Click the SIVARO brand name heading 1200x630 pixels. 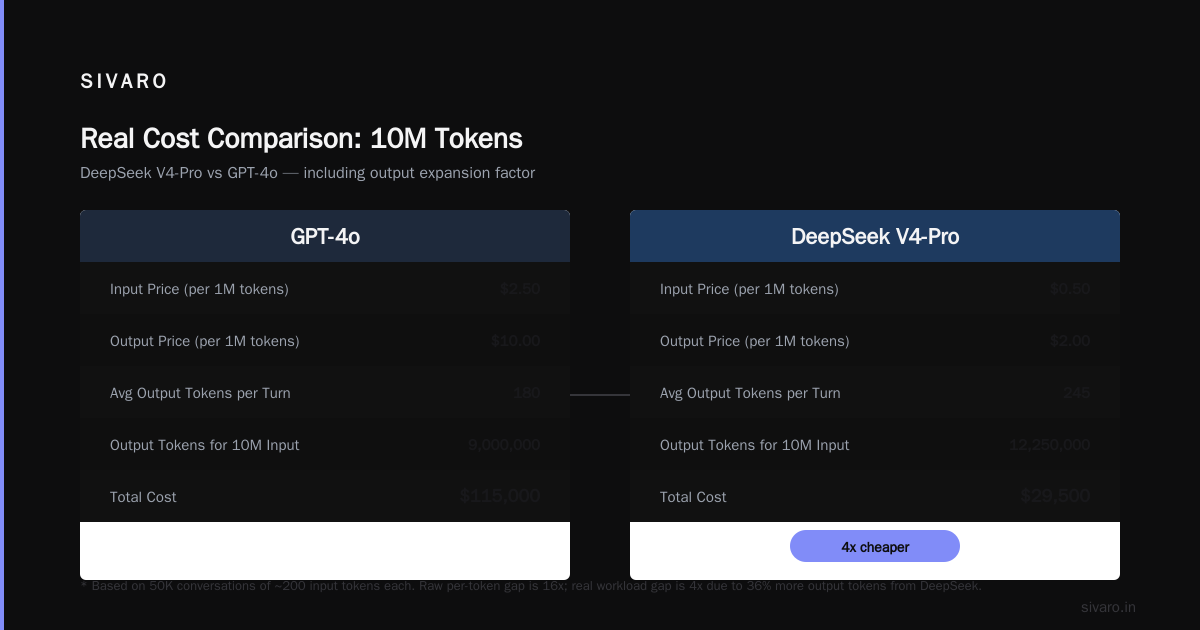124,82
